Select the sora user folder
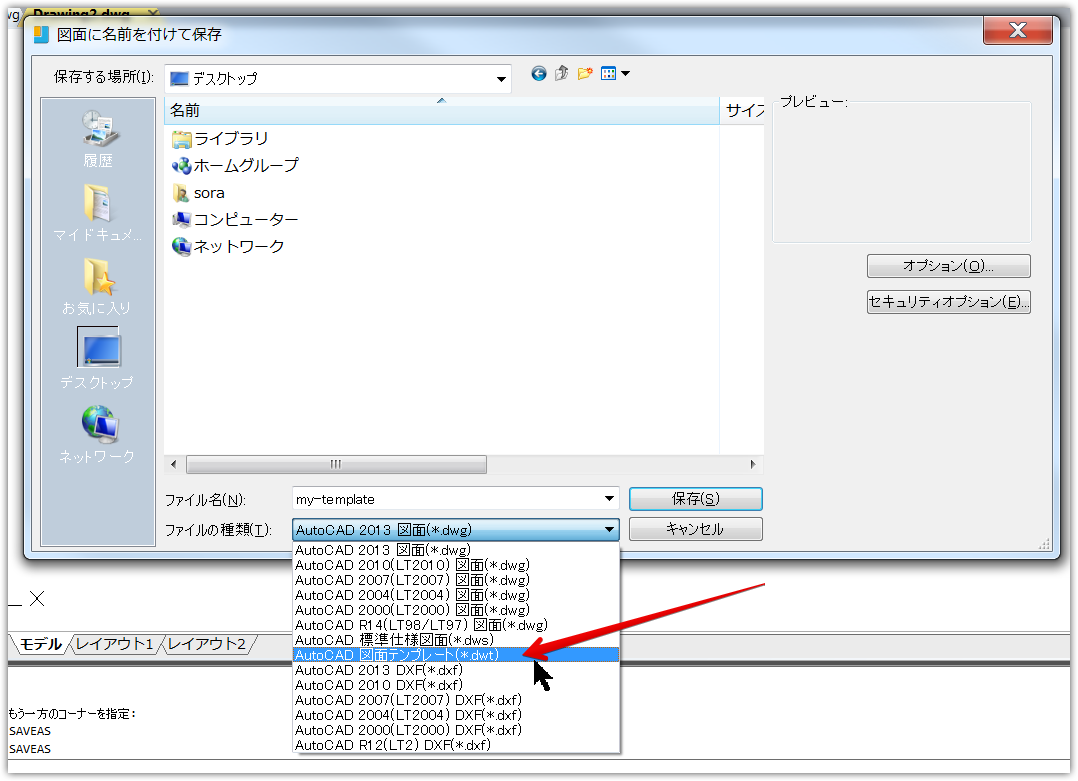1078x781 pixels. coord(199,193)
